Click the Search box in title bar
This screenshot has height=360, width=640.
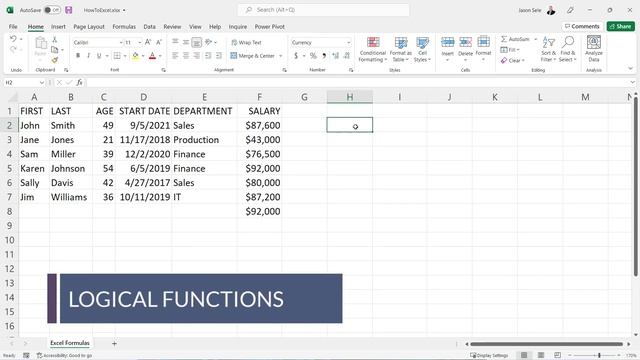click(x=323, y=10)
